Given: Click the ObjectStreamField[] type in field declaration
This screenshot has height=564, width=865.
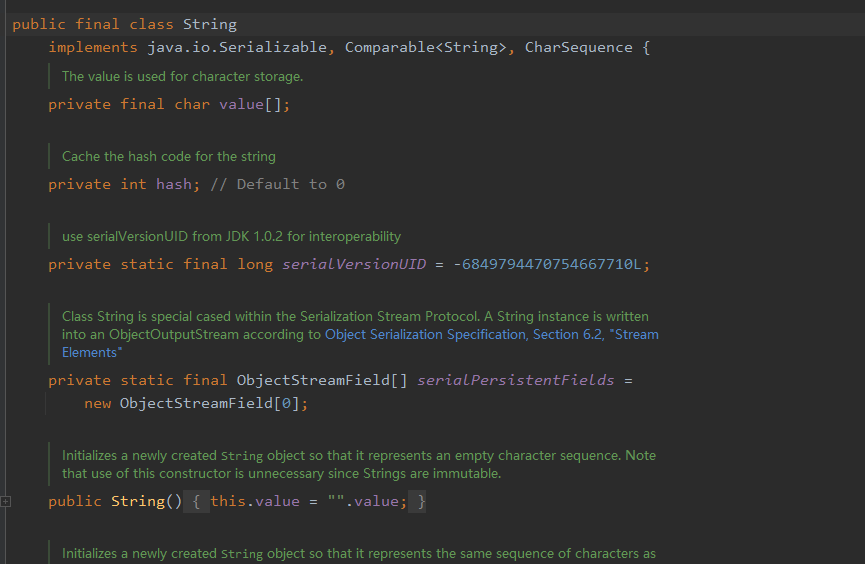Looking at the screenshot, I should pos(322,380).
